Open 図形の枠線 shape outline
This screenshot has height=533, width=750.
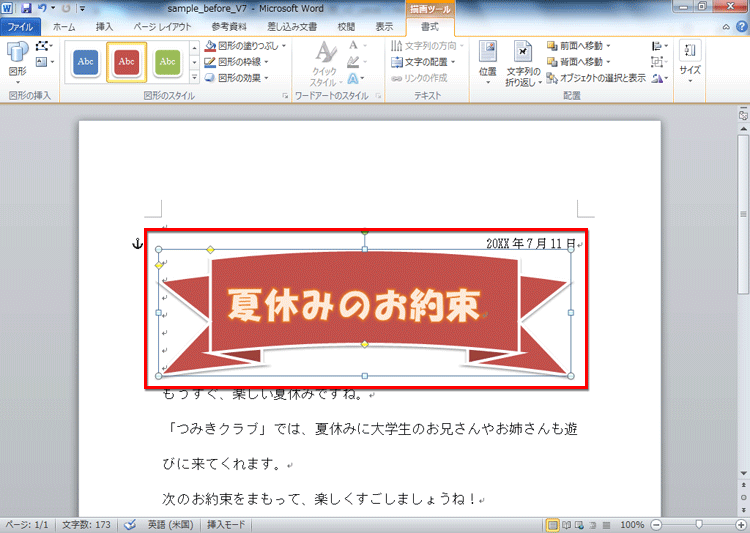236,62
